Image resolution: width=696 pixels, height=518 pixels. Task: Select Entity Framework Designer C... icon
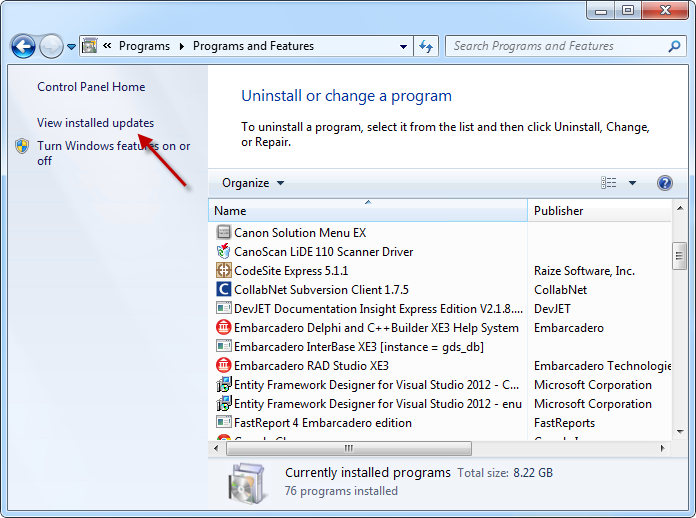[224, 384]
